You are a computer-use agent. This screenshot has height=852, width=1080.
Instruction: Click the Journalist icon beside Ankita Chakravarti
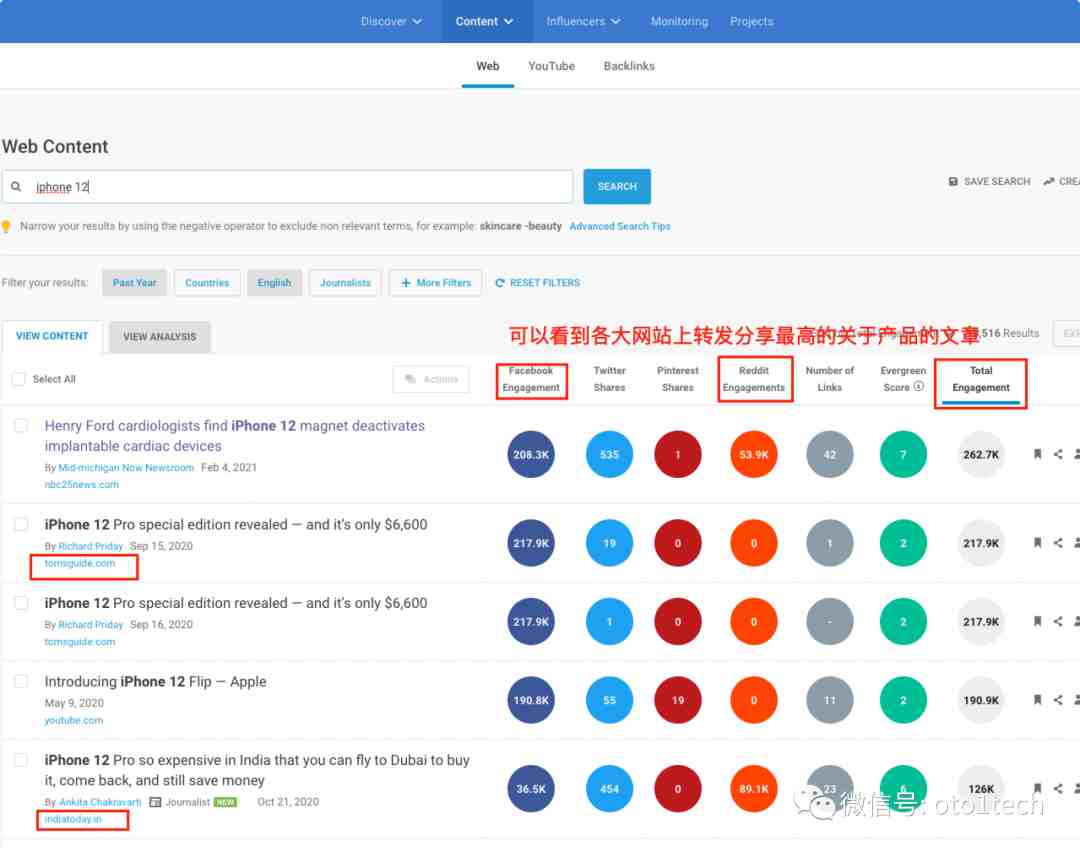[156, 802]
